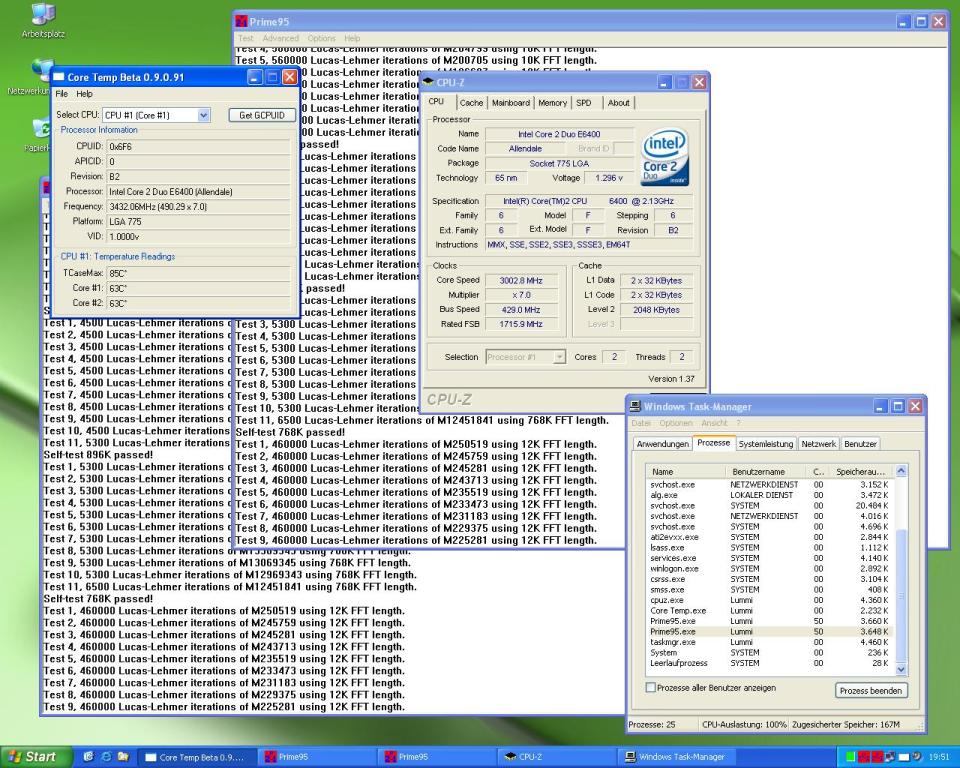Click the Frequency field in Core Temp

click(x=198, y=207)
